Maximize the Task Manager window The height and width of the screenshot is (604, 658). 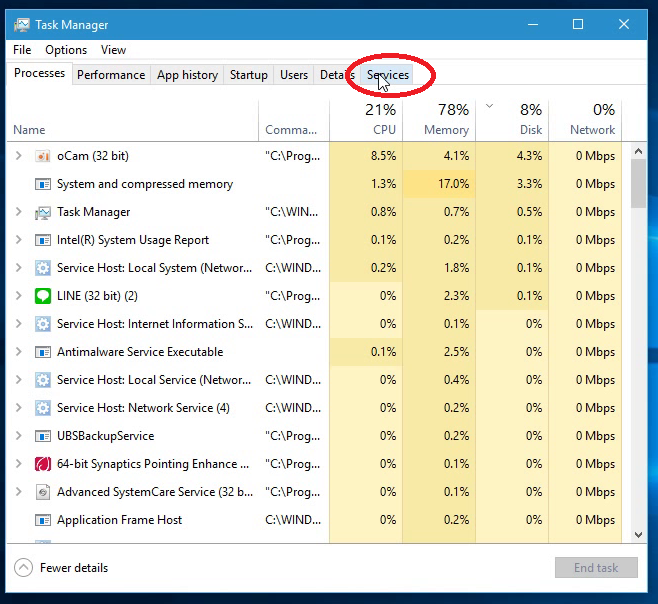pyautogui.click(x=578, y=24)
